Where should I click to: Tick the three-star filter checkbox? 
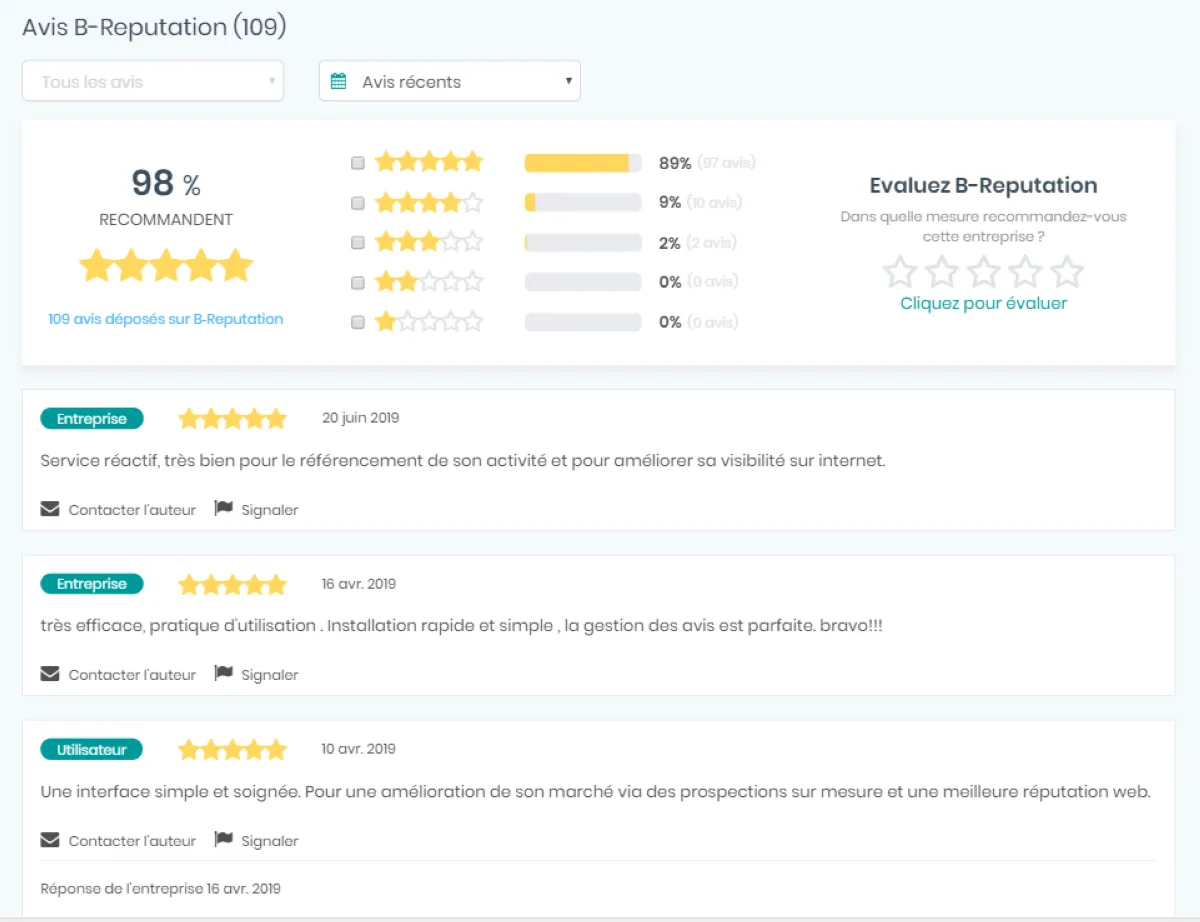358,243
